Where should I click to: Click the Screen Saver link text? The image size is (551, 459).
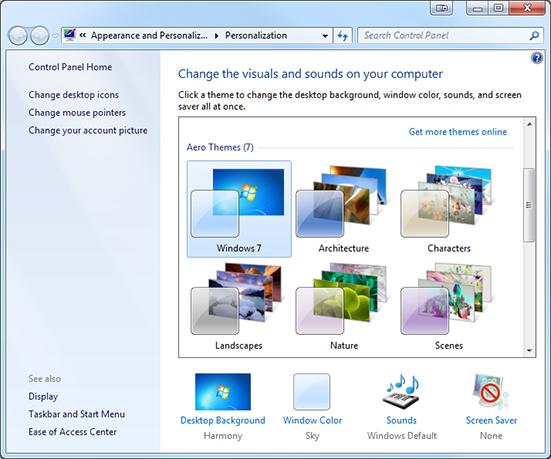coord(491,420)
